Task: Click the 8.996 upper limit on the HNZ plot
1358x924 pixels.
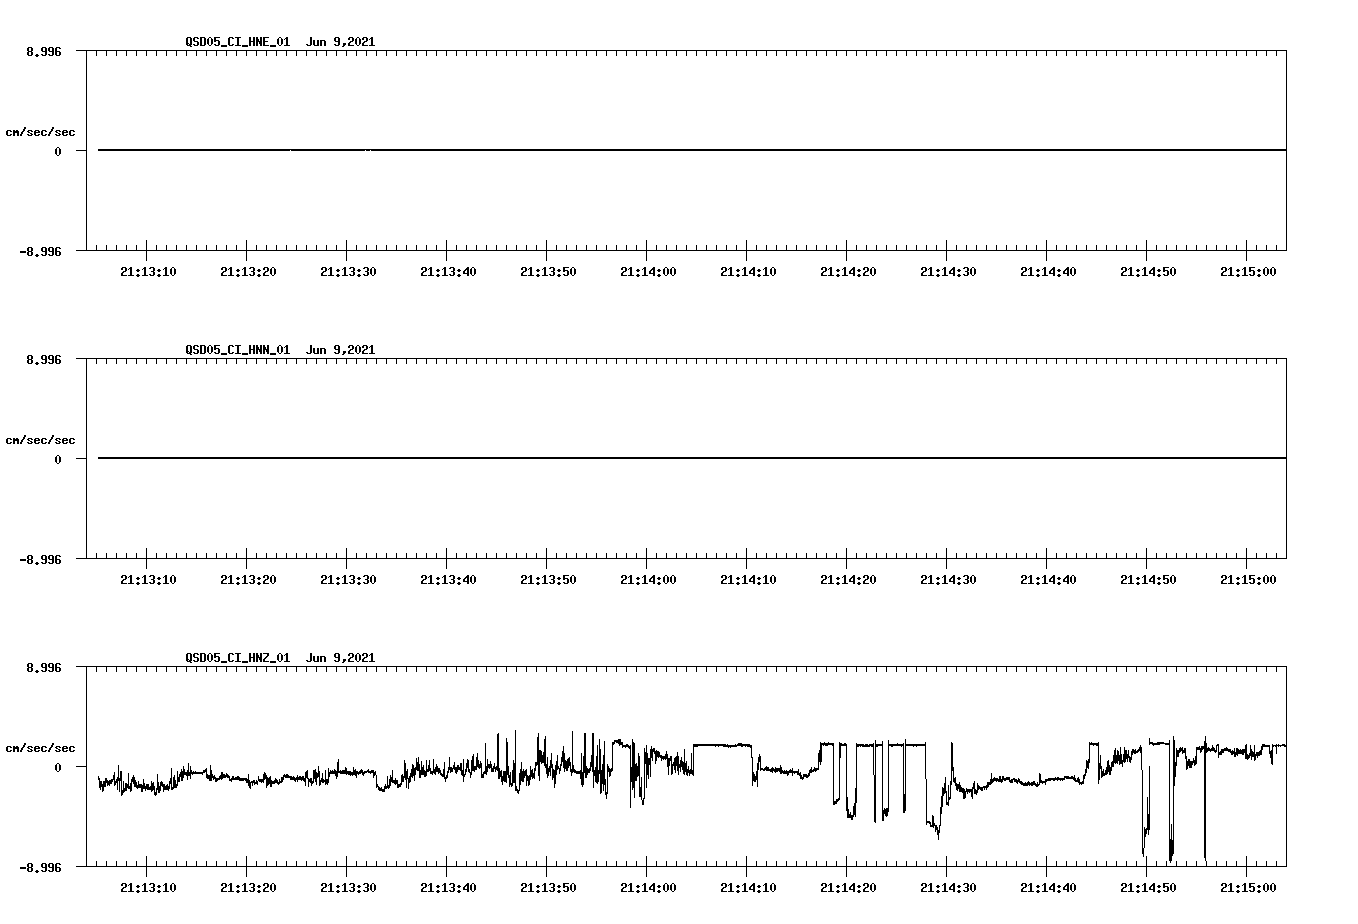Action: (x=44, y=668)
